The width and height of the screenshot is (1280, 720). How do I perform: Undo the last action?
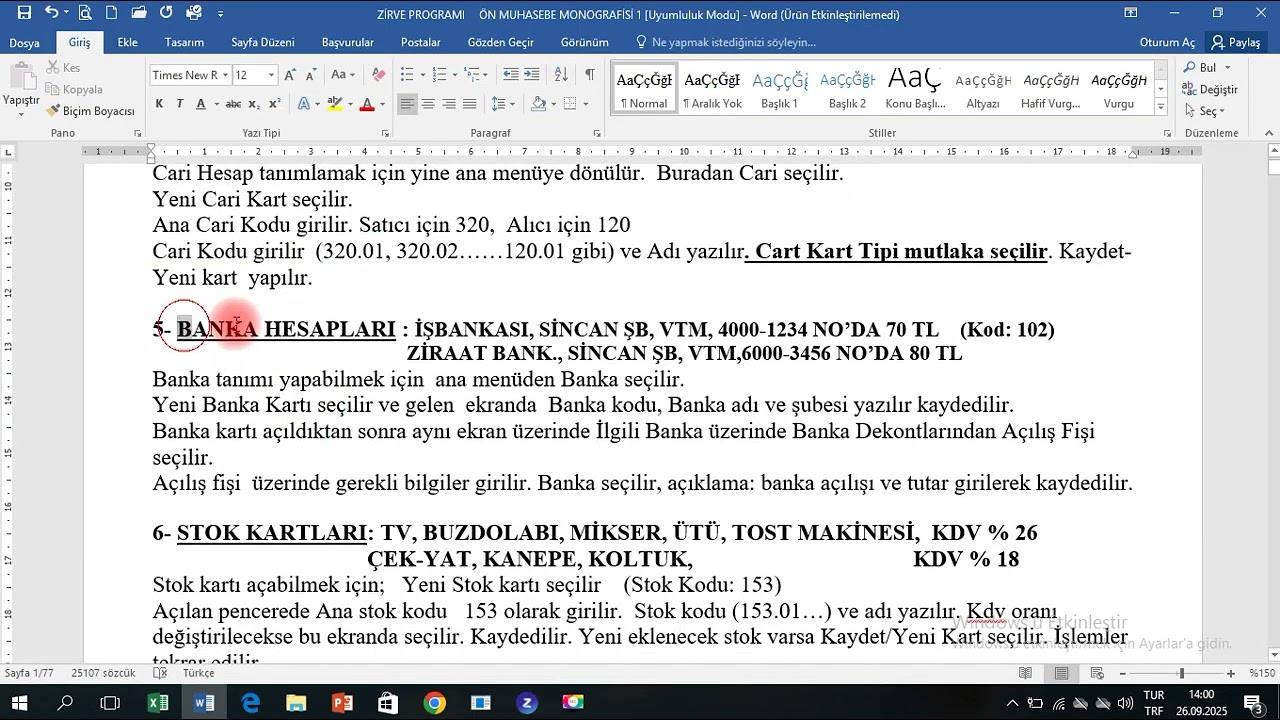point(51,13)
